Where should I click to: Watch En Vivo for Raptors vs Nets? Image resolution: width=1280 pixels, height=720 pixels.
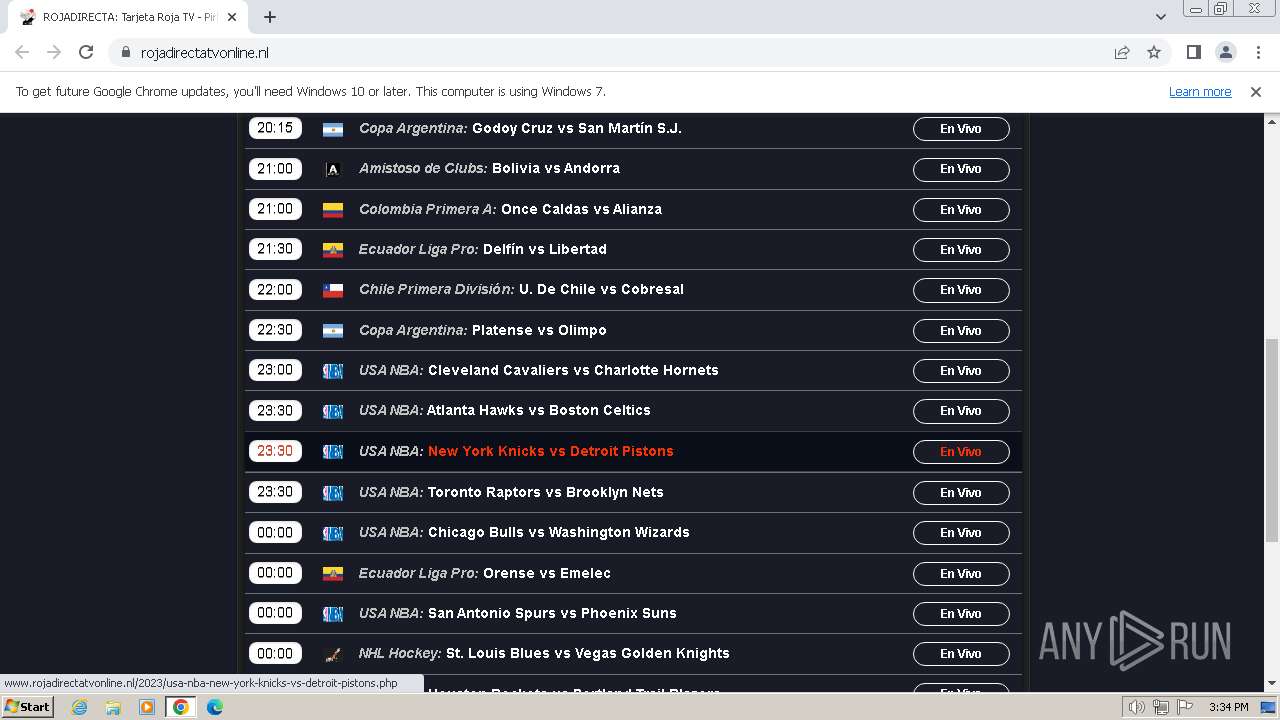961,493
